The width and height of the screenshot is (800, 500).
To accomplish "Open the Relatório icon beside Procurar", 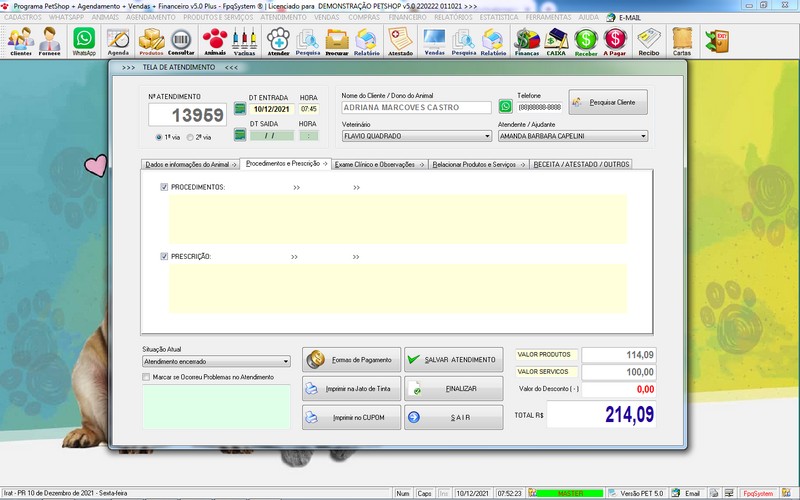I will pyautogui.click(x=366, y=41).
